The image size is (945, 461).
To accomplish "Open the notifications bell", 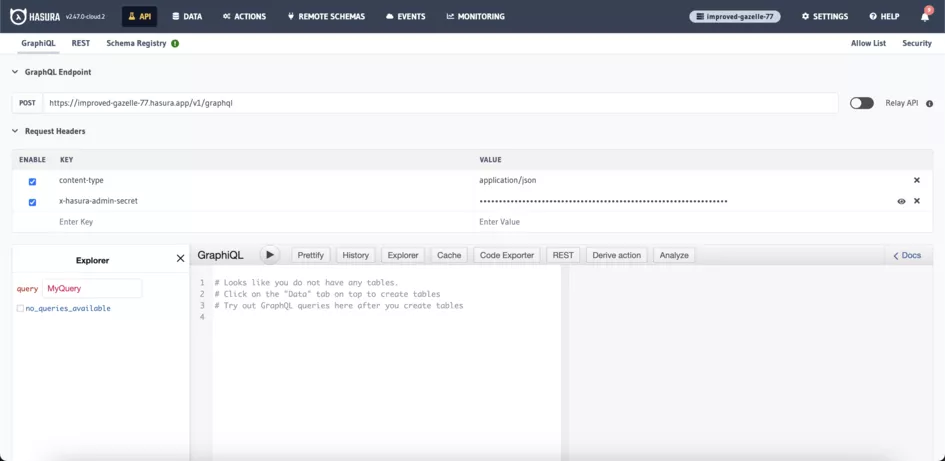I will [925, 17].
